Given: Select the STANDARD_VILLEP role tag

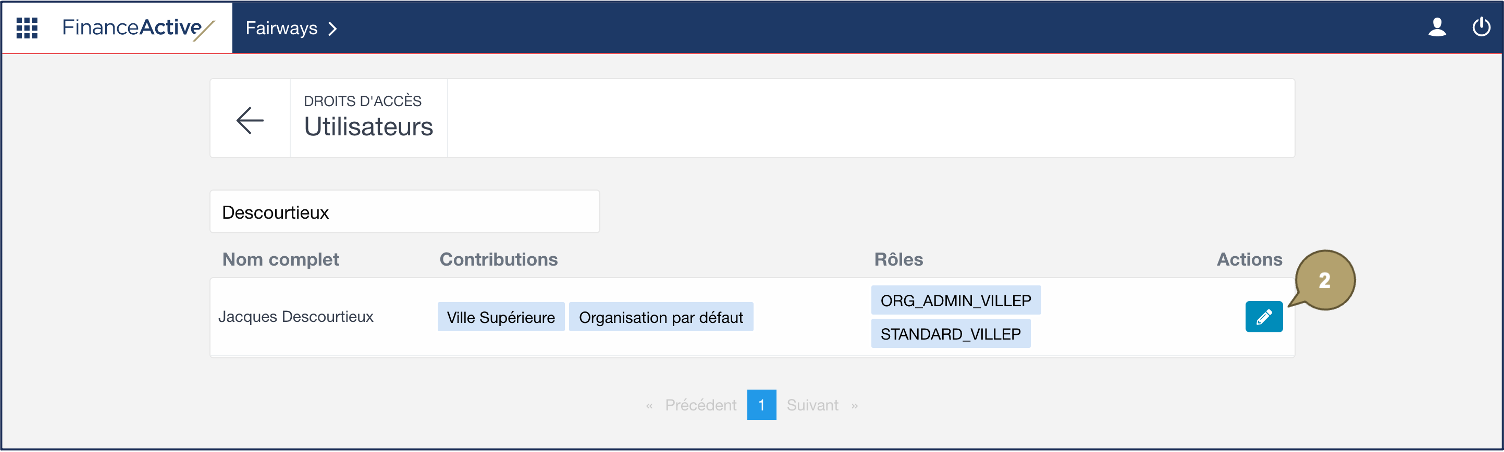Looking at the screenshot, I should click(x=950, y=334).
